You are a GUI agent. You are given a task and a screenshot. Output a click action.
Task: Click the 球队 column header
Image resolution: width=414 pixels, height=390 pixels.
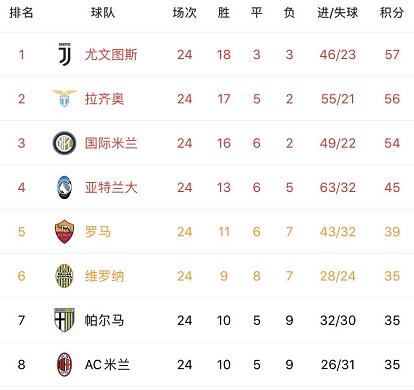click(103, 13)
